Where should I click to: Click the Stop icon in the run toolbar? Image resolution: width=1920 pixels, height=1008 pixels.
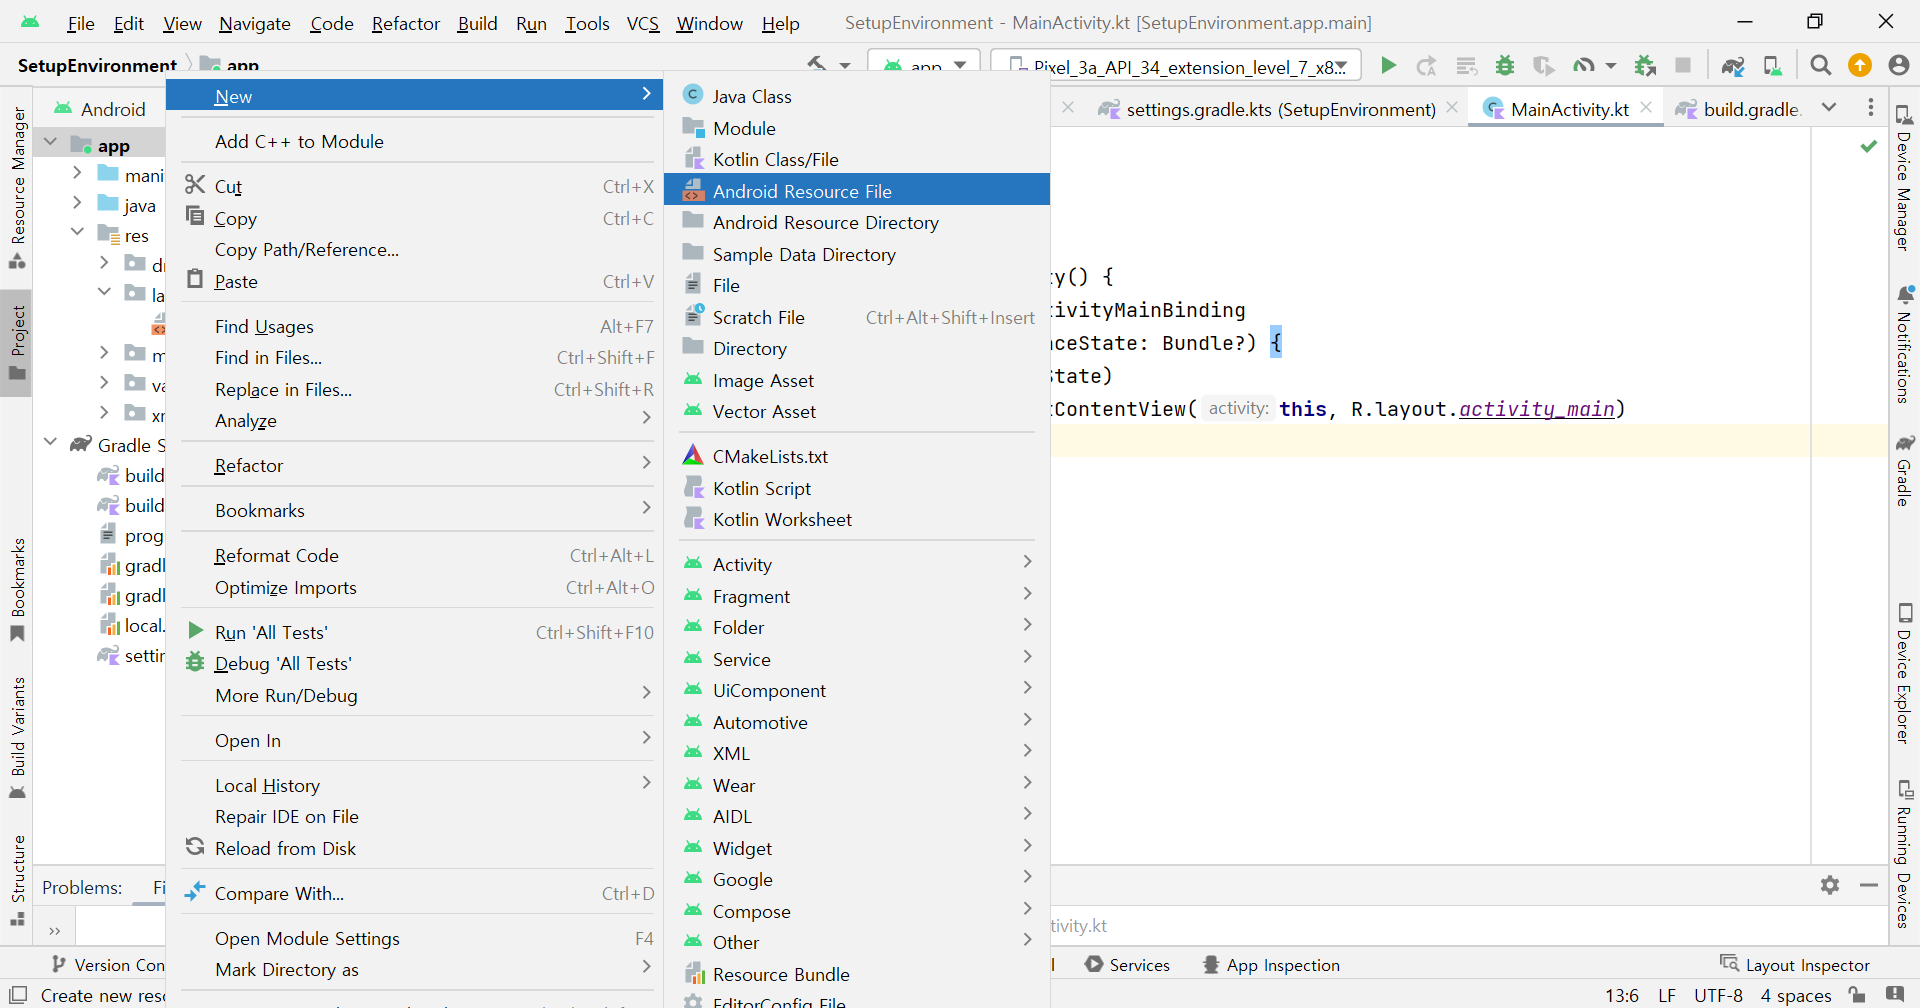click(x=1683, y=66)
